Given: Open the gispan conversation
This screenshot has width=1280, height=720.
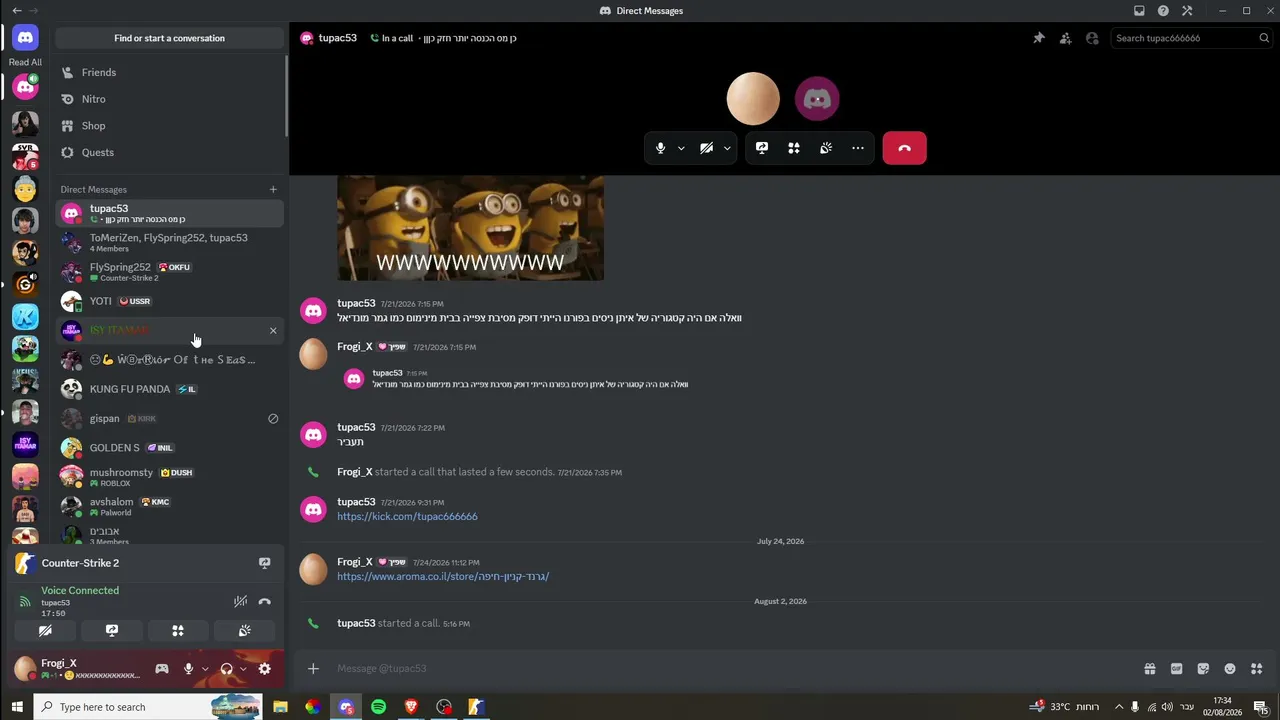Looking at the screenshot, I should (x=169, y=418).
